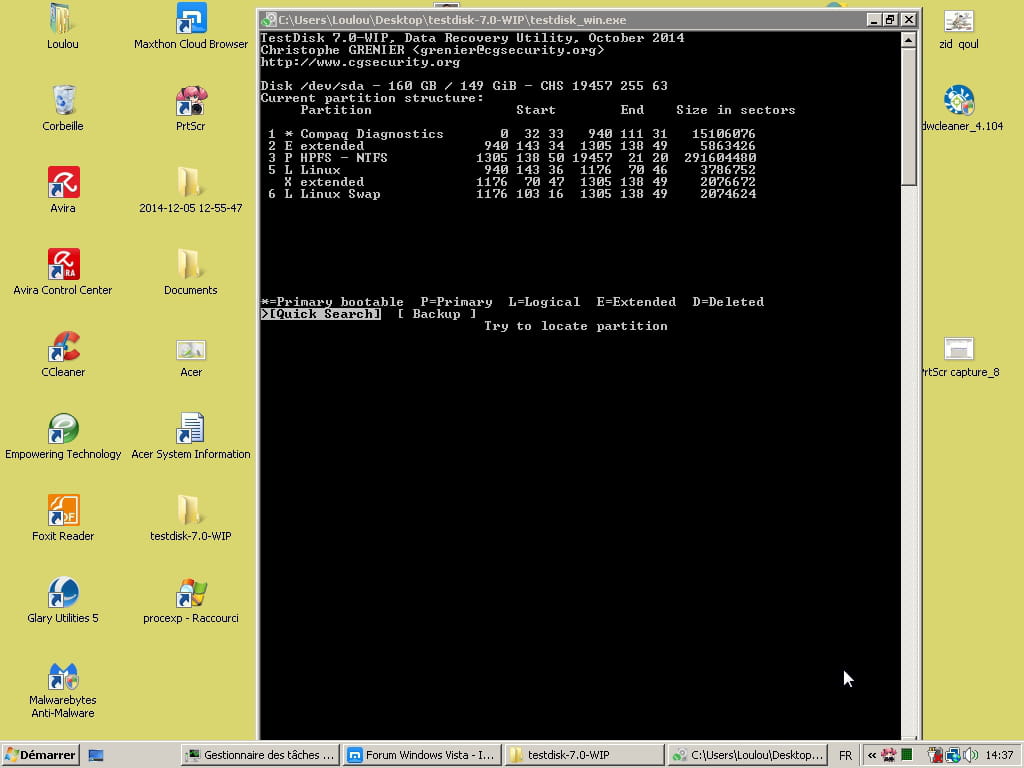Click the '5 L Linux' partition row
1024x768 pixels.
click(x=512, y=170)
